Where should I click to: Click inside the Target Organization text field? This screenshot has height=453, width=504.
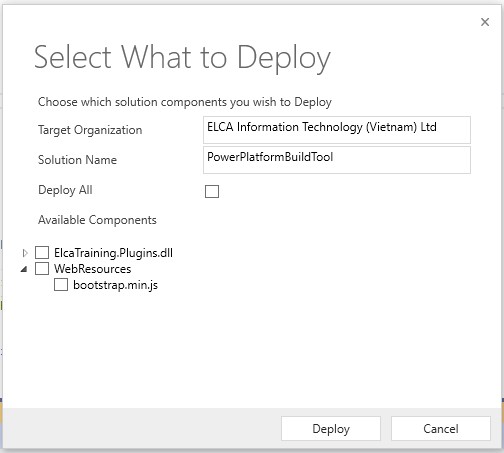point(337,130)
